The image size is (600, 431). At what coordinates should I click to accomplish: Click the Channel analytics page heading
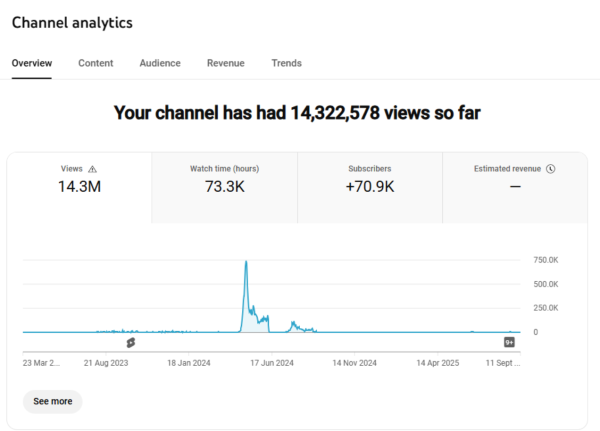(72, 22)
